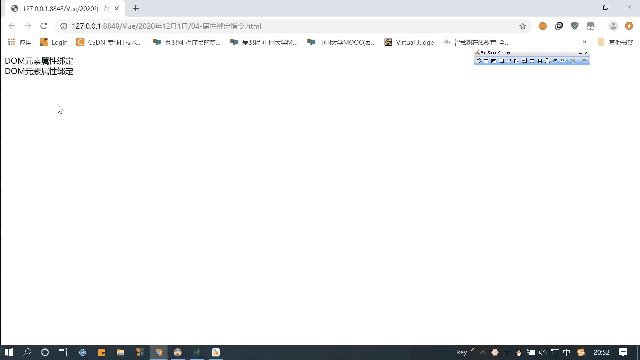
Task: Open the Virtual Judge bookmark
Action: pos(409,42)
